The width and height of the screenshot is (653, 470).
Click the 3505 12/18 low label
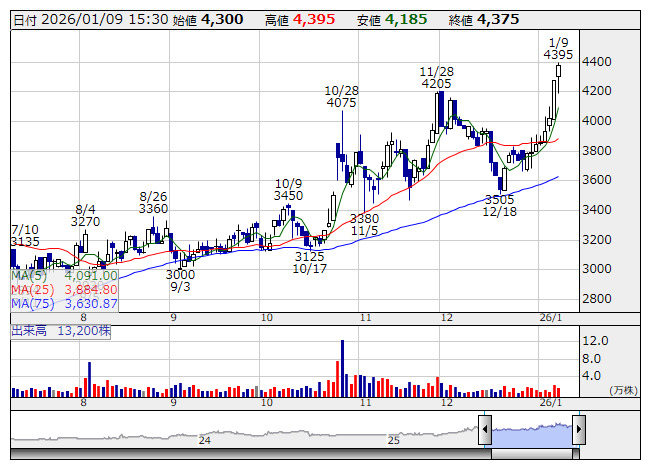(500, 205)
